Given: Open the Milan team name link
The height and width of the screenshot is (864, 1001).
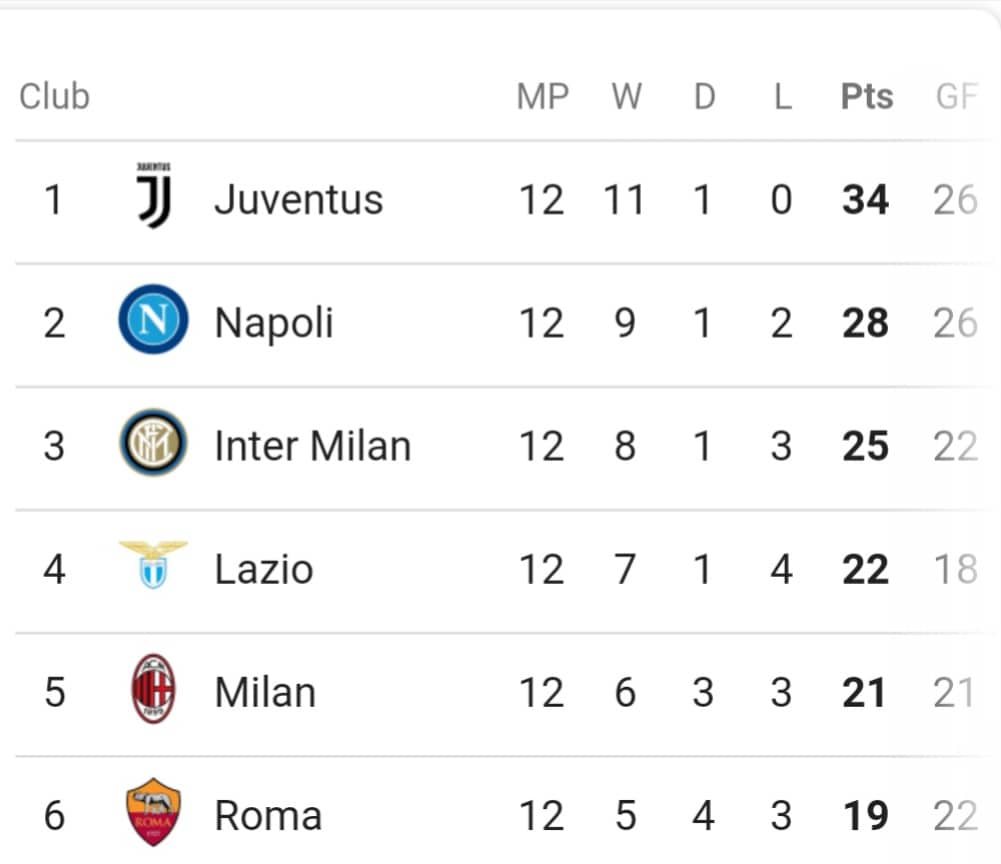Looking at the screenshot, I should pyautogui.click(x=266, y=692).
